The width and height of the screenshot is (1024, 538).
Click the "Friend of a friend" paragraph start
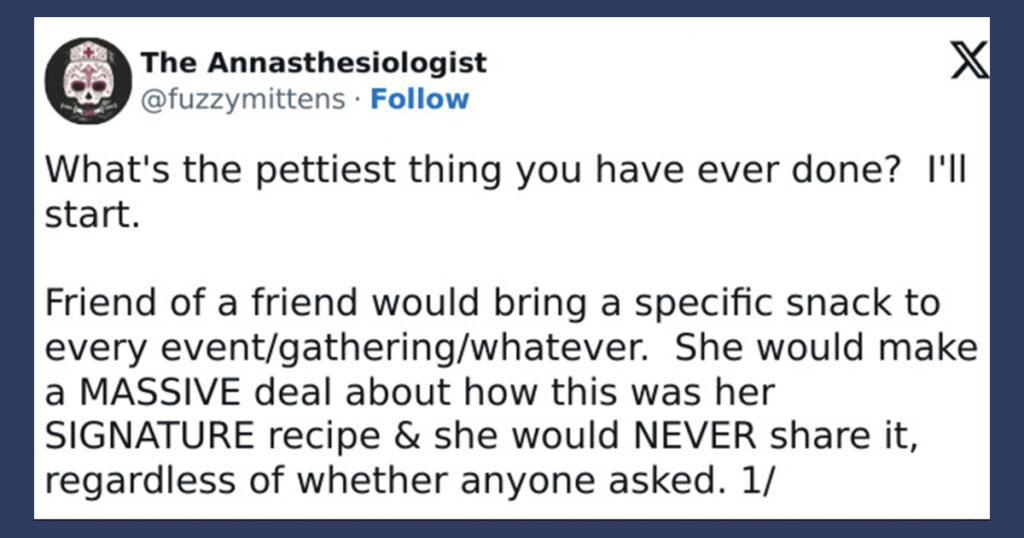(202, 303)
